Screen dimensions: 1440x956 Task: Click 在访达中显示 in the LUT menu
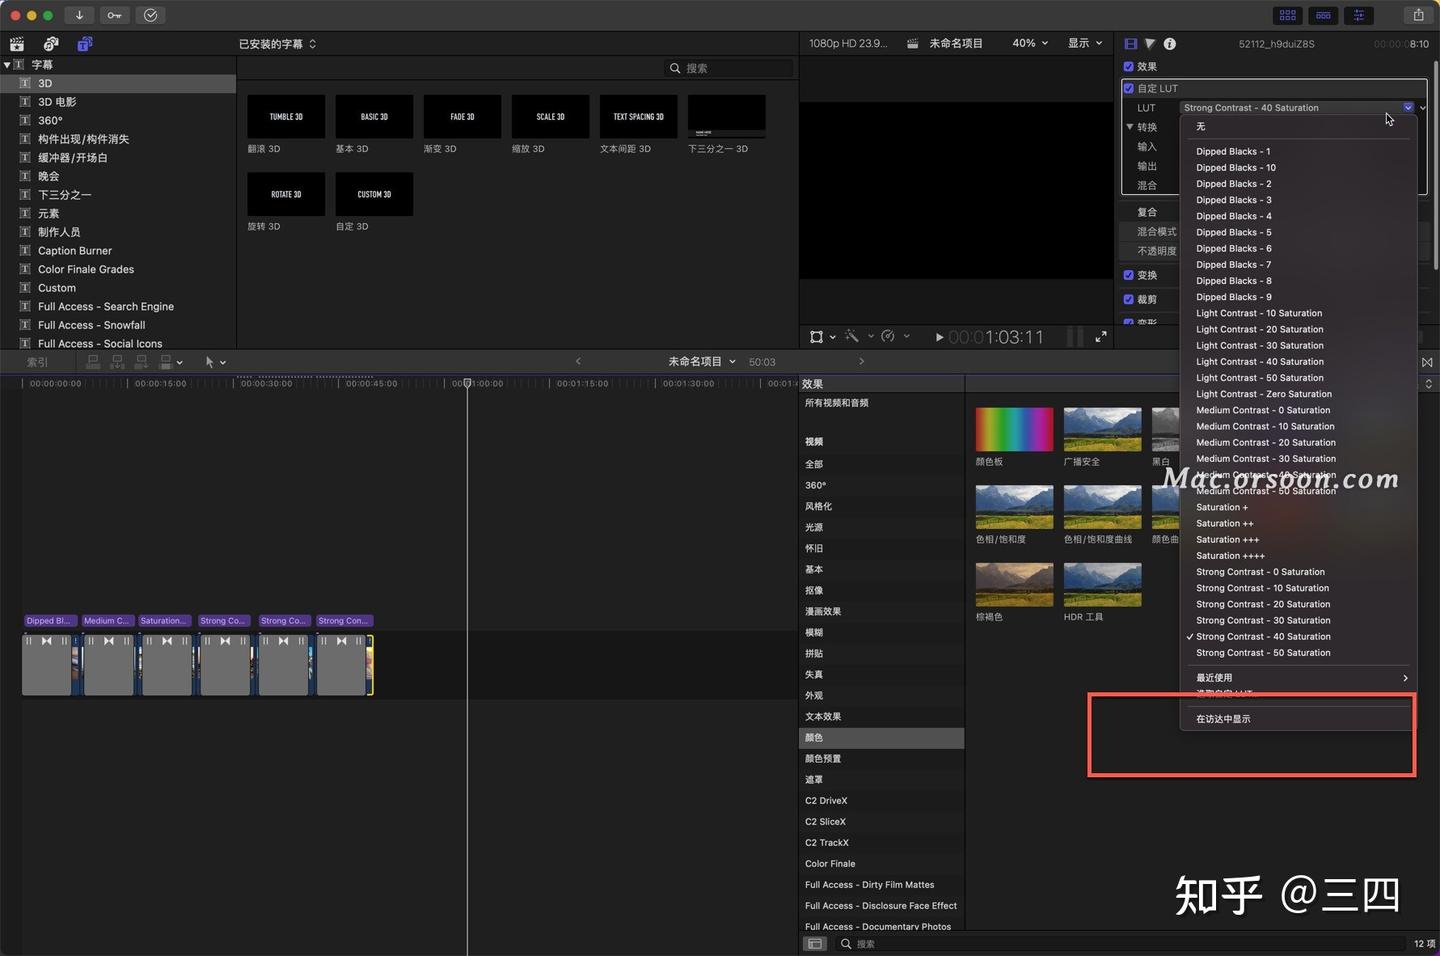1223,718
